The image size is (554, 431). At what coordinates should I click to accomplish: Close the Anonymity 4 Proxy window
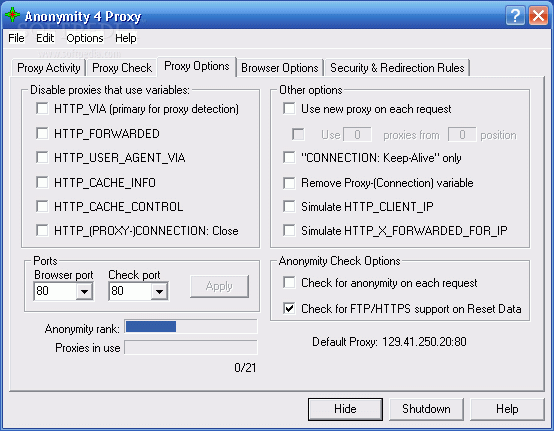tap(538, 16)
